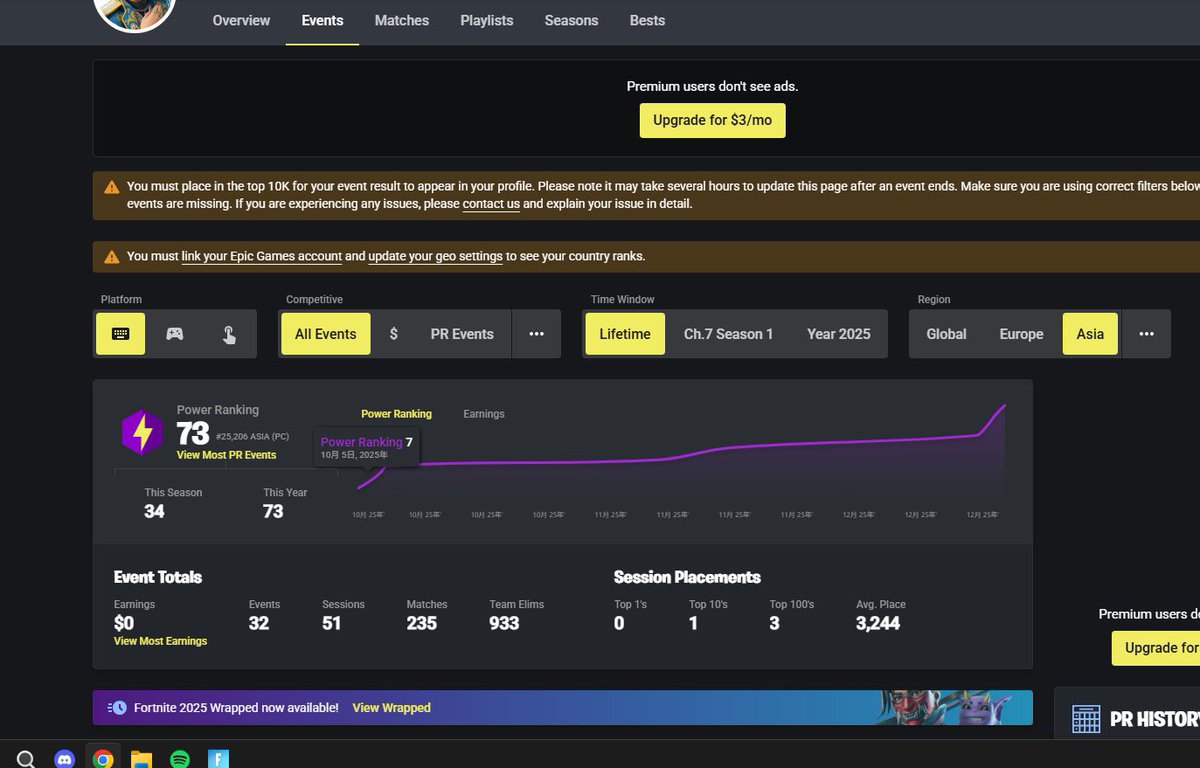The height and width of the screenshot is (768, 1200).
Task: Open more region options menu
Action: [1146, 334]
